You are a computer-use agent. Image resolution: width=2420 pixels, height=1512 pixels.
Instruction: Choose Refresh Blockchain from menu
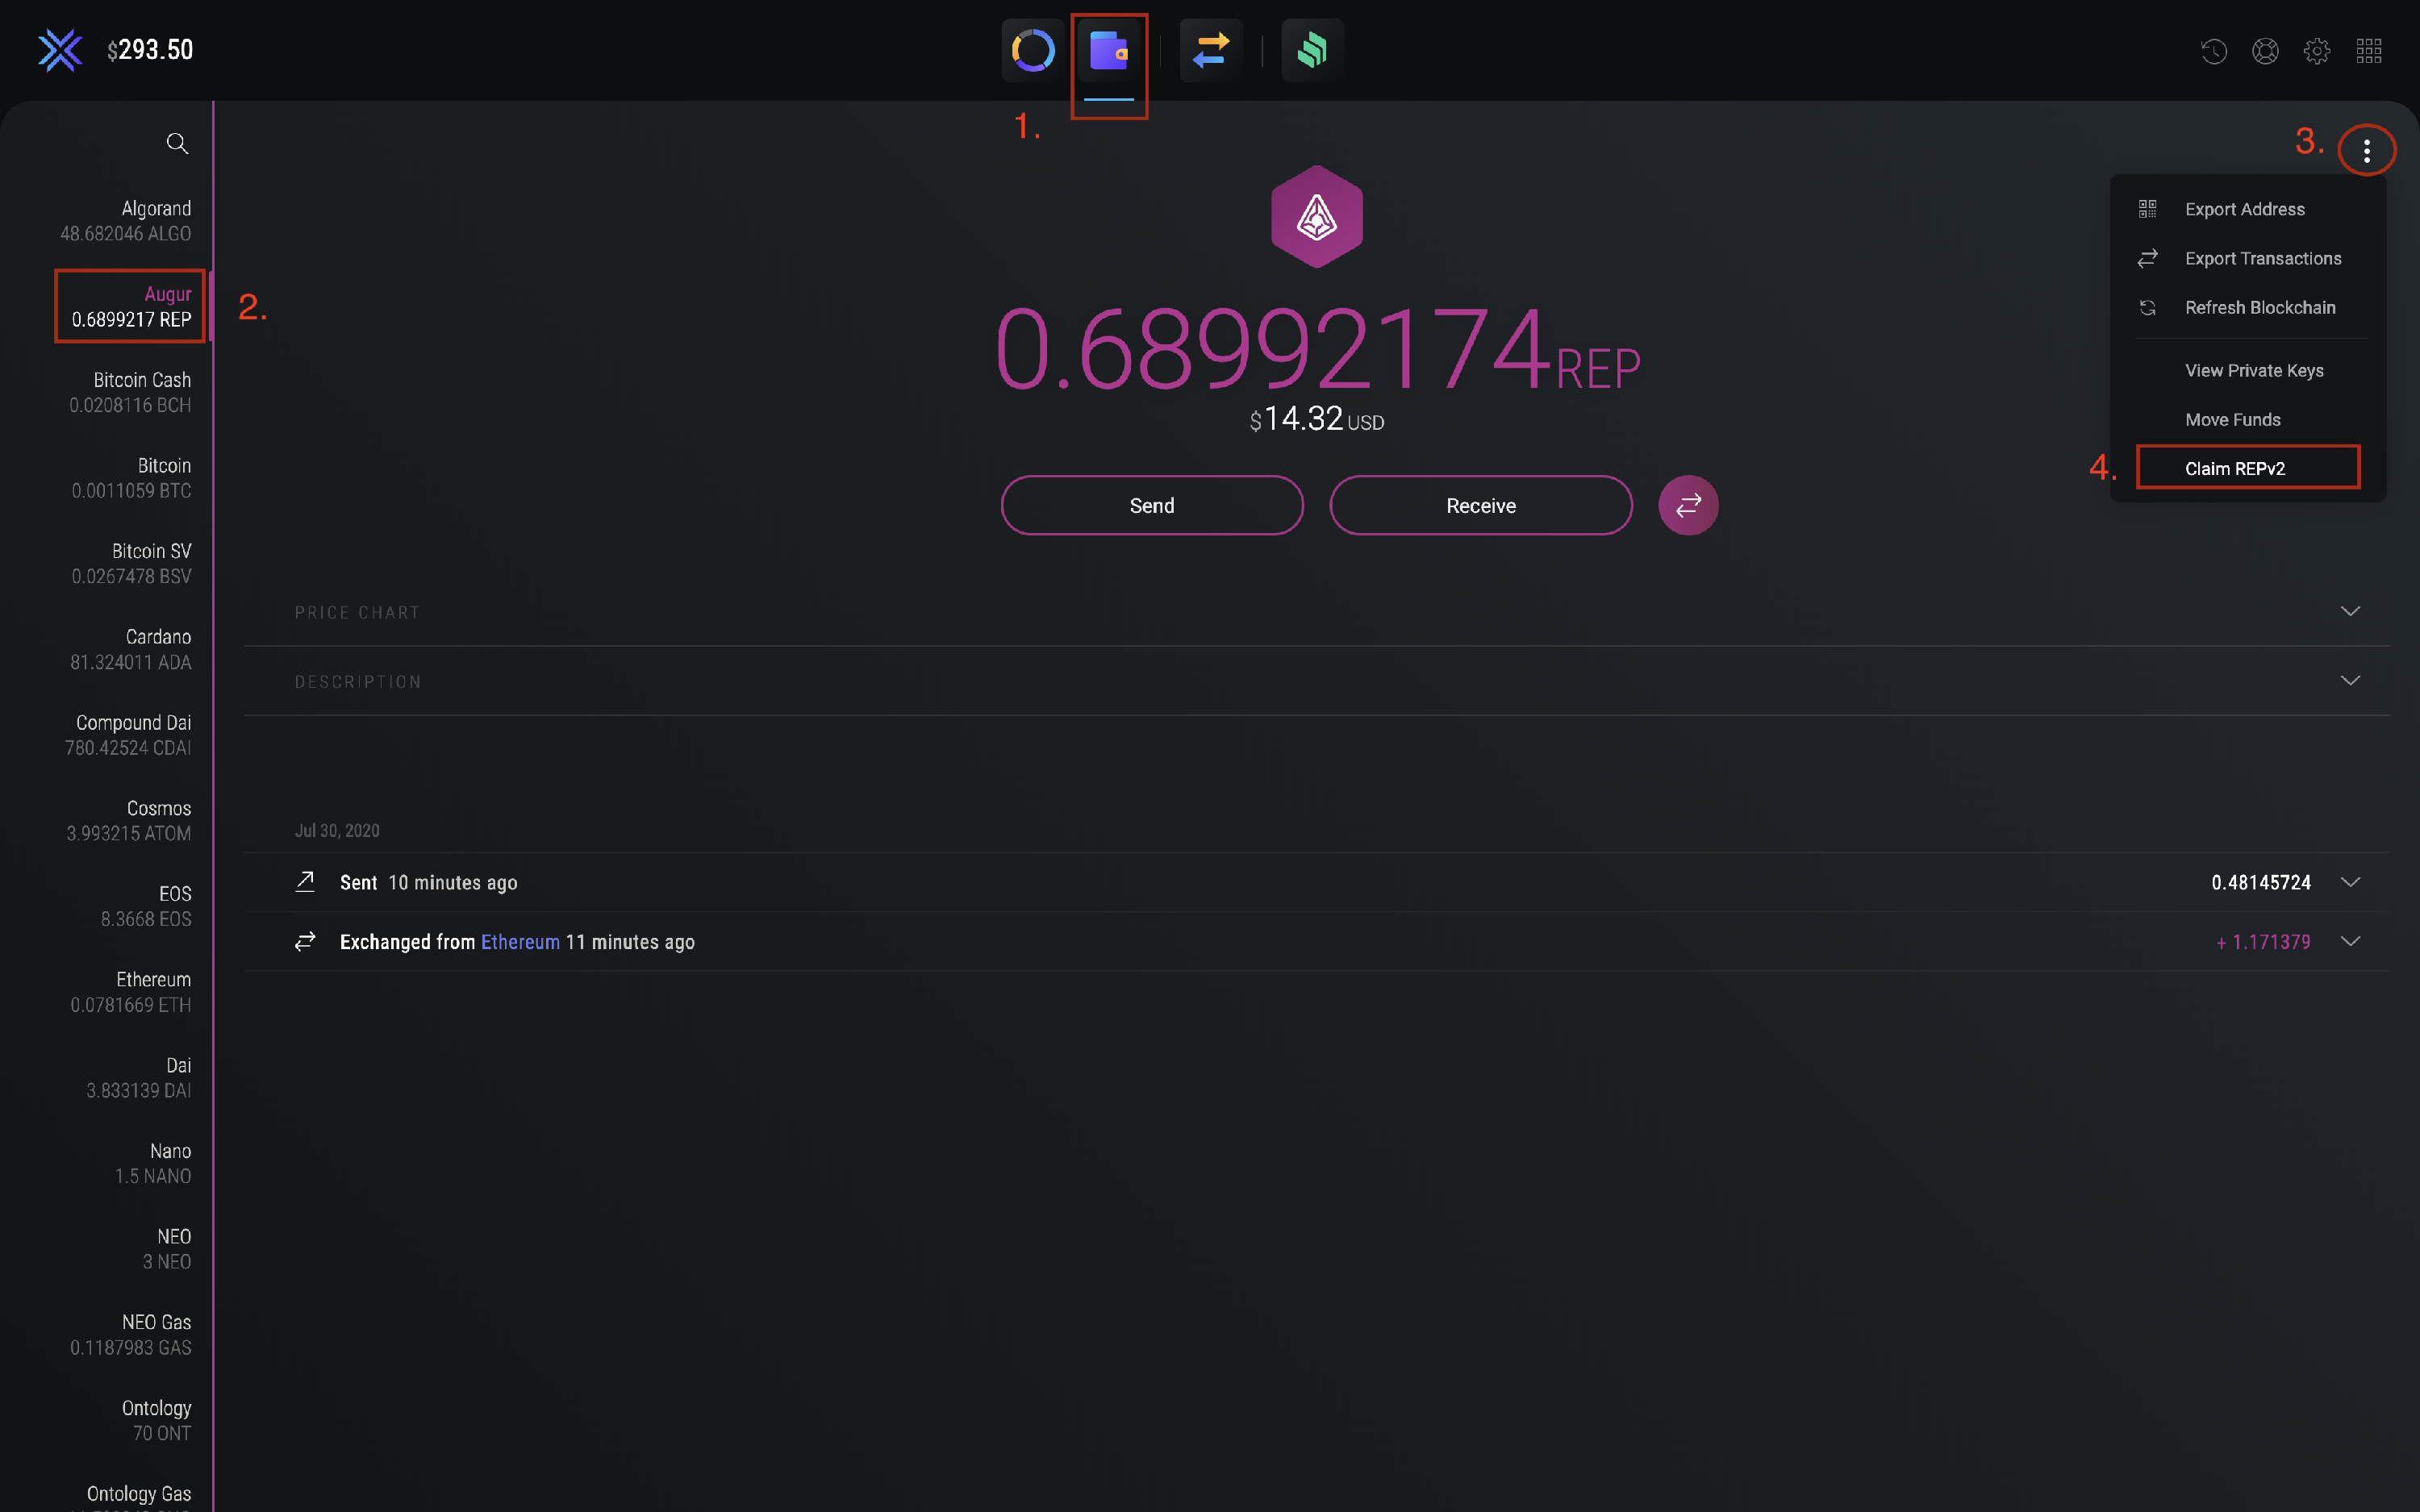2260,307
